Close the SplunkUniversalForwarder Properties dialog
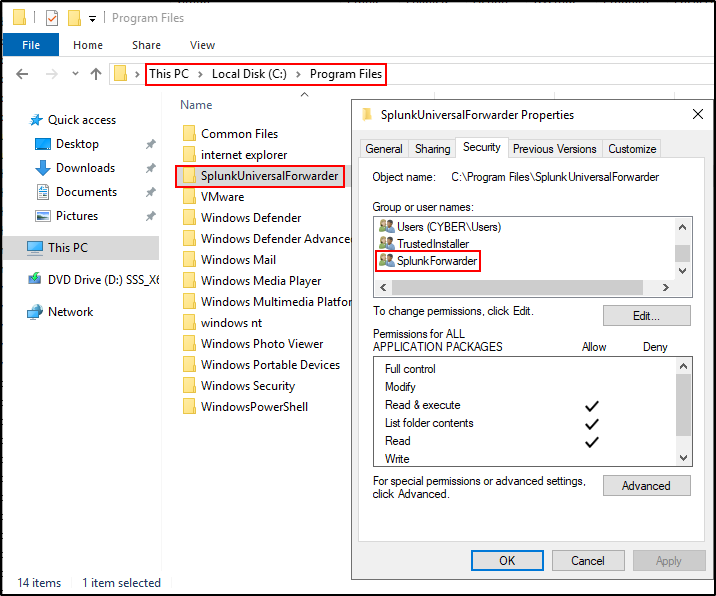 click(697, 114)
